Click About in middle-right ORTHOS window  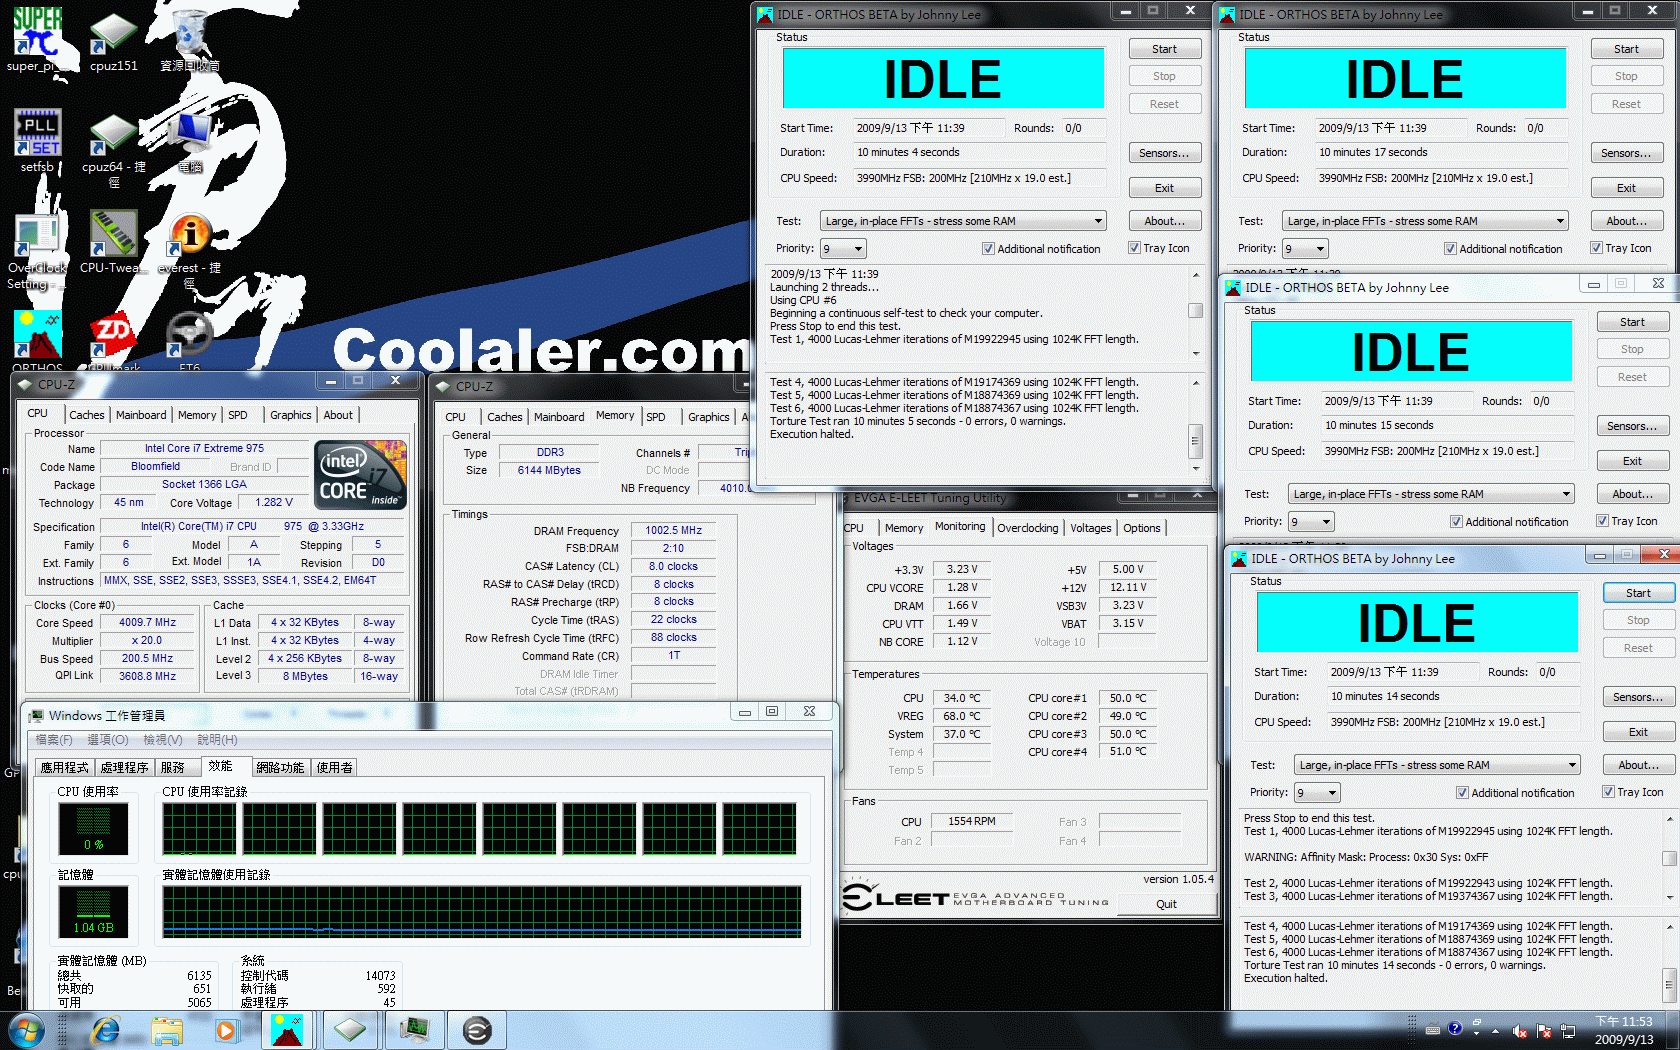tap(1633, 494)
